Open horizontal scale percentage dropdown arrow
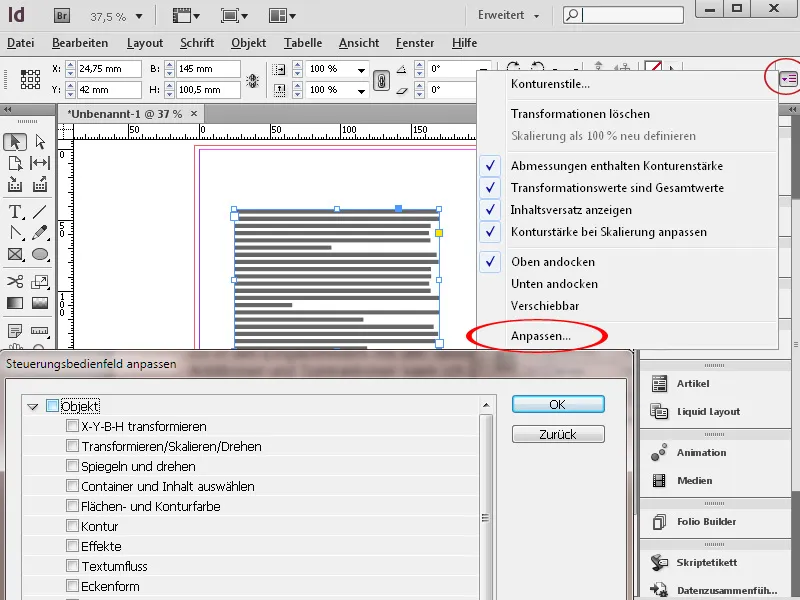The image size is (800, 600). point(361,70)
